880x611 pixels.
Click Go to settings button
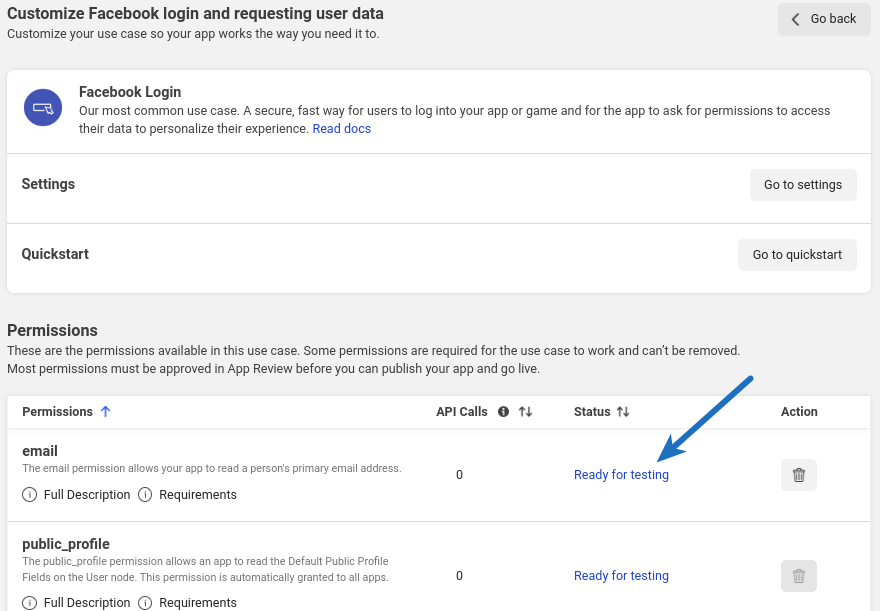803,185
